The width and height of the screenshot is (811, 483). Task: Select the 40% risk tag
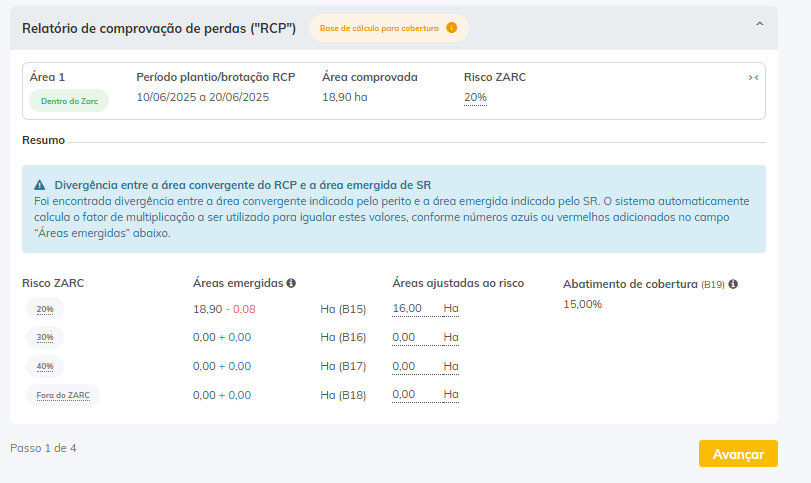pyautogui.click(x=45, y=366)
